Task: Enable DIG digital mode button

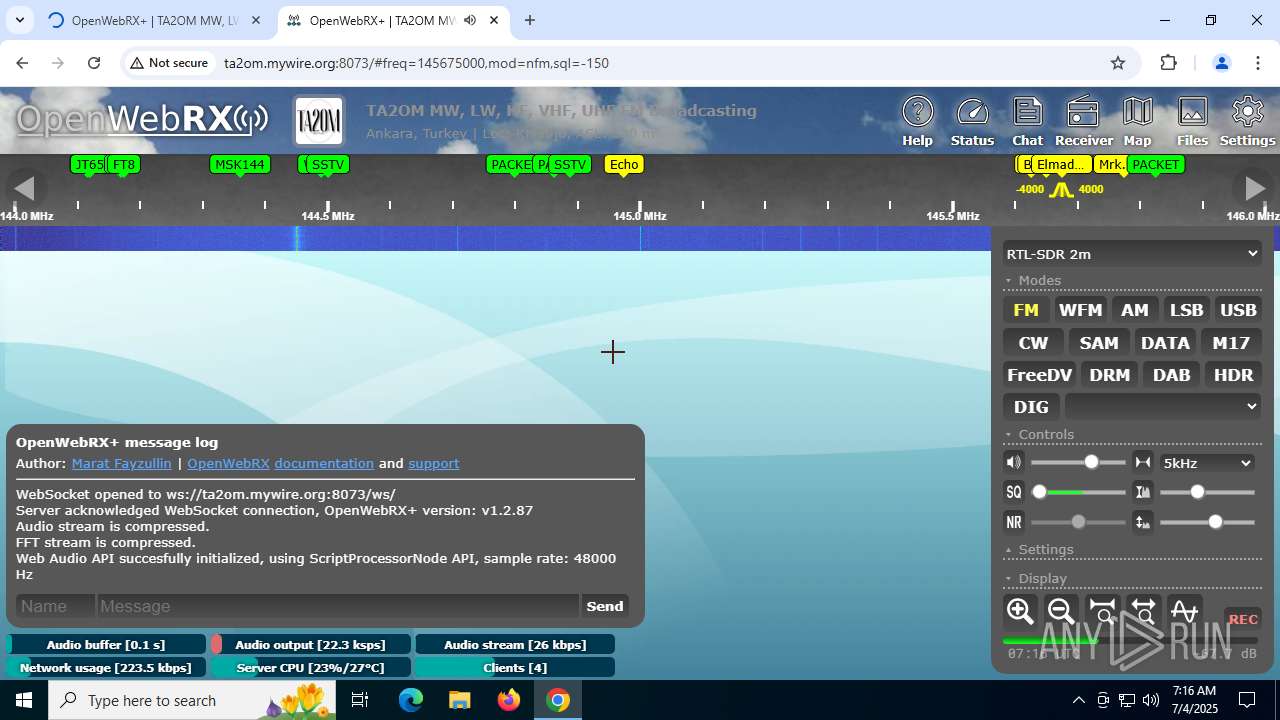Action: [x=1031, y=407]
